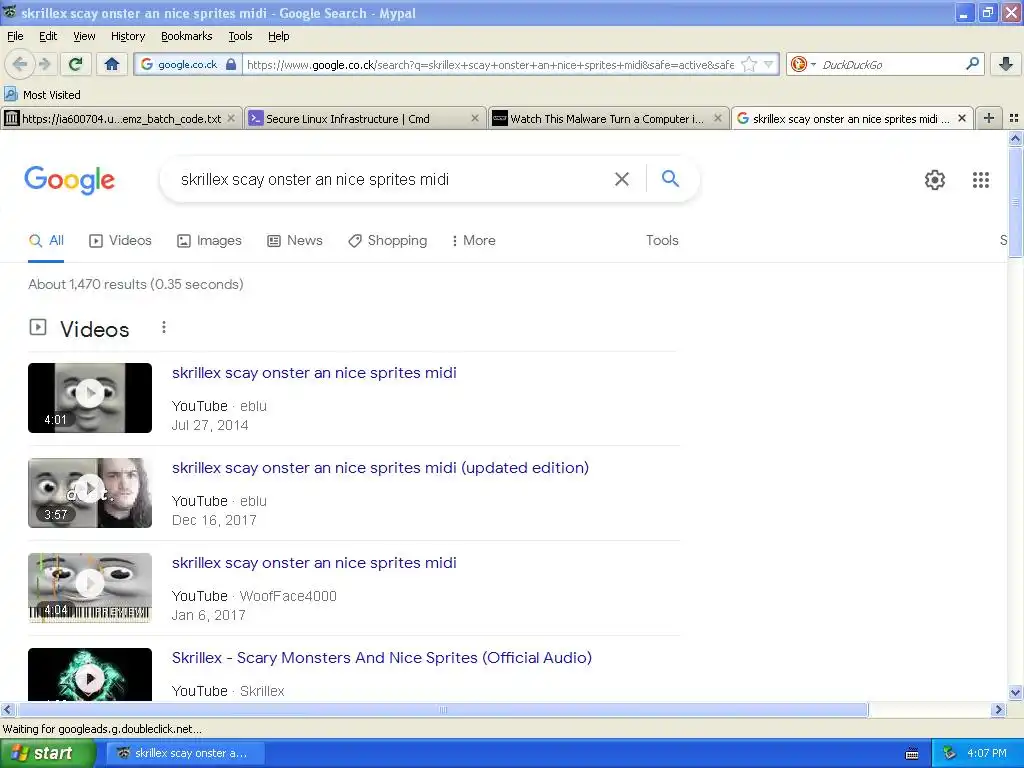Open the Most Visited bookmarks folder
The image size is (1024, 768).
click(x=42, y=95)
